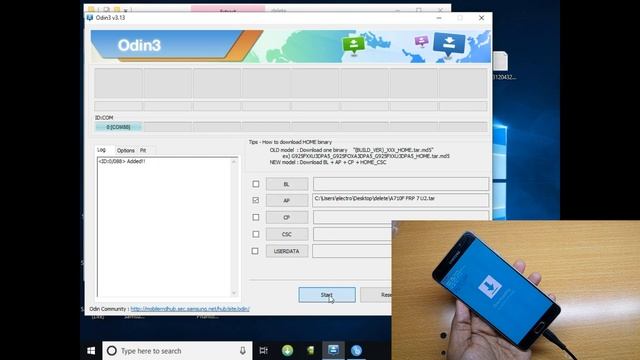Screen dimensions: 640x360
Task: Click the empty BL file path field
Action: (x=400, y=184)
